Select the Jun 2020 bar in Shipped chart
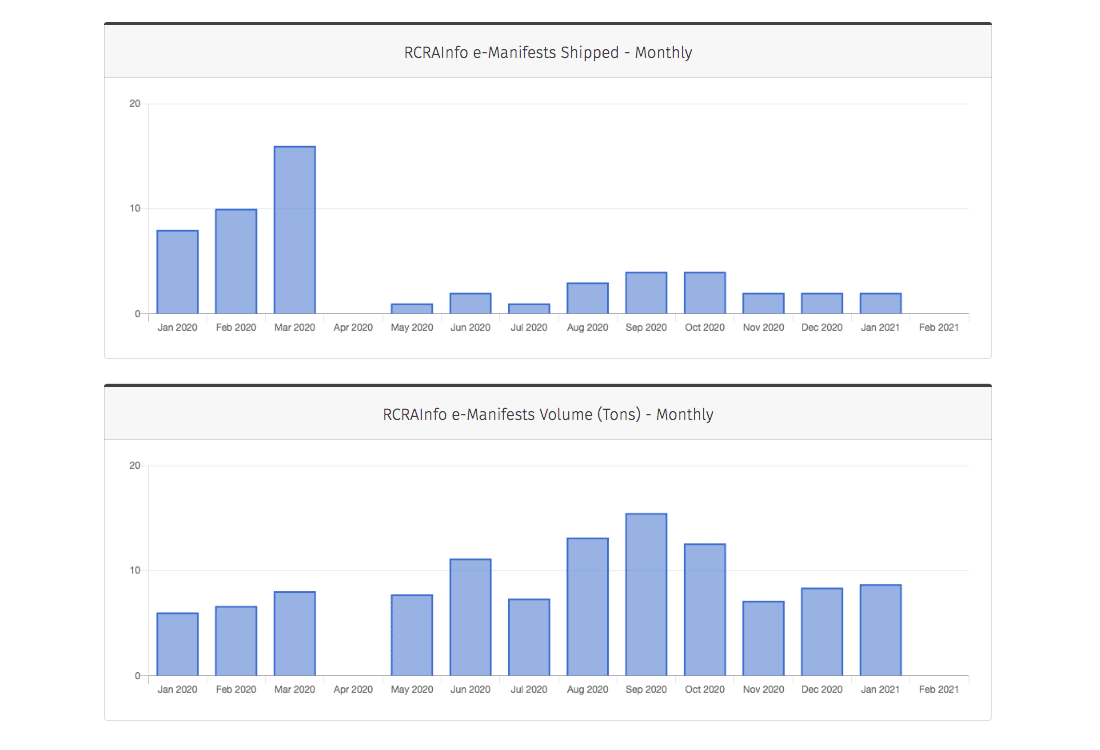The image size is (1100, 750). 470,303
